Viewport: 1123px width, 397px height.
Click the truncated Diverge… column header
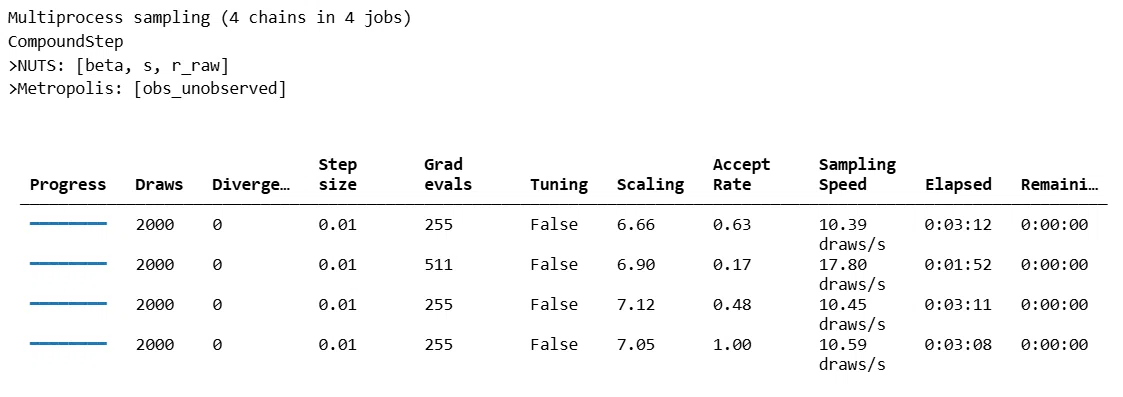click(251, 185)
